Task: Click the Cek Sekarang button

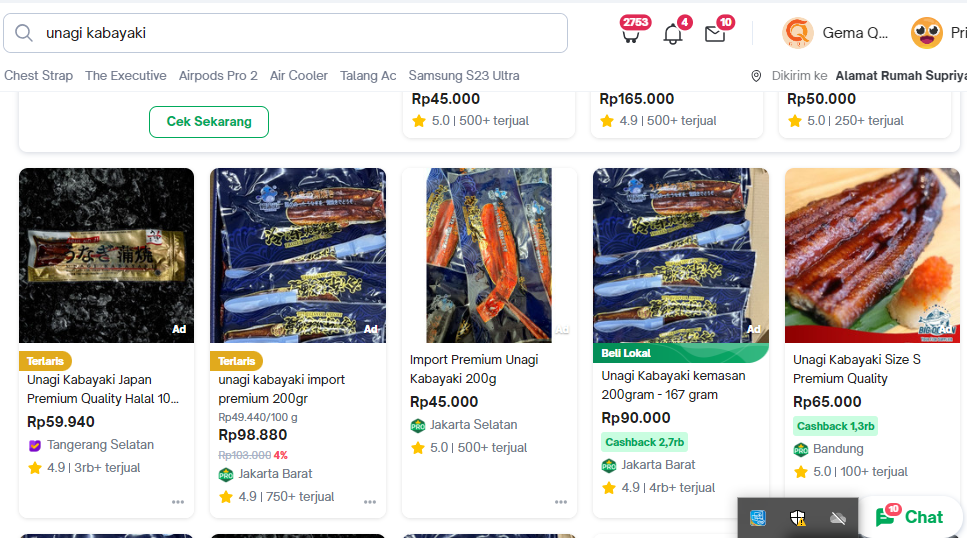Action: point(209,121)
